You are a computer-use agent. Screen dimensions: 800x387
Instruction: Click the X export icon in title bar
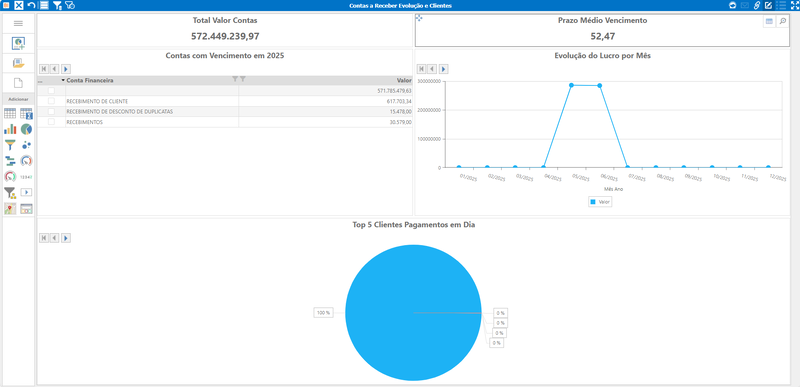point(18,5)
